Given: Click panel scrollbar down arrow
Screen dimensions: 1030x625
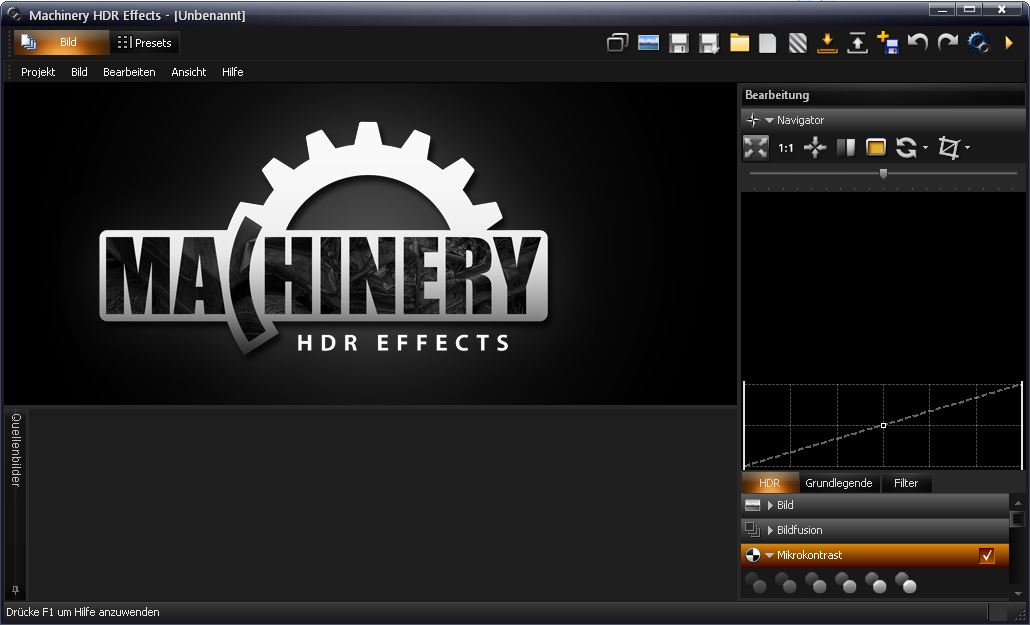Looking at the screenshot, I should click(x=1018, y=593).
